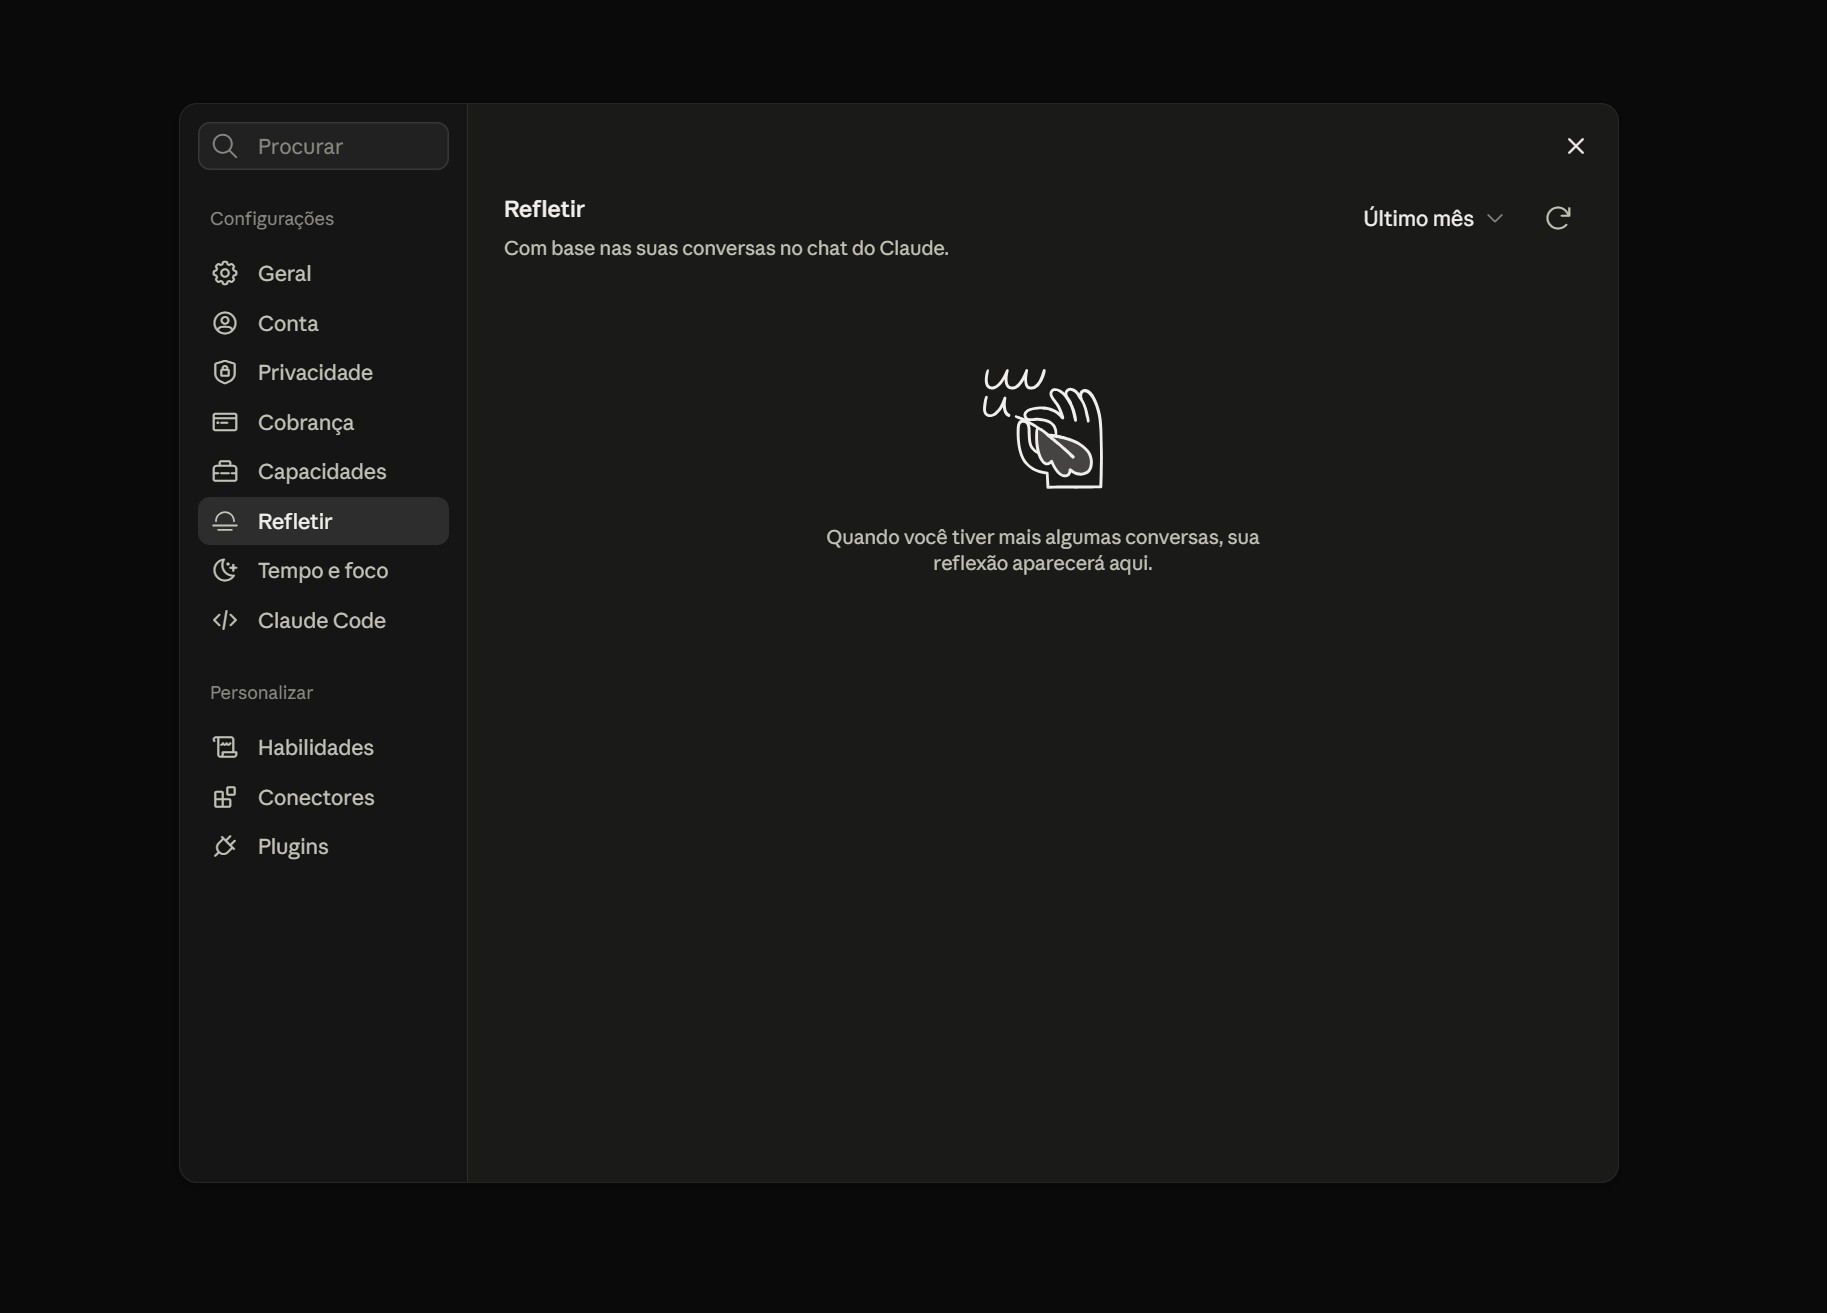This screenshot has width=1827, height=1313.
Task: Click the 'Quando você tiver mais algumas conversas' message
Action: [1043, 550]
